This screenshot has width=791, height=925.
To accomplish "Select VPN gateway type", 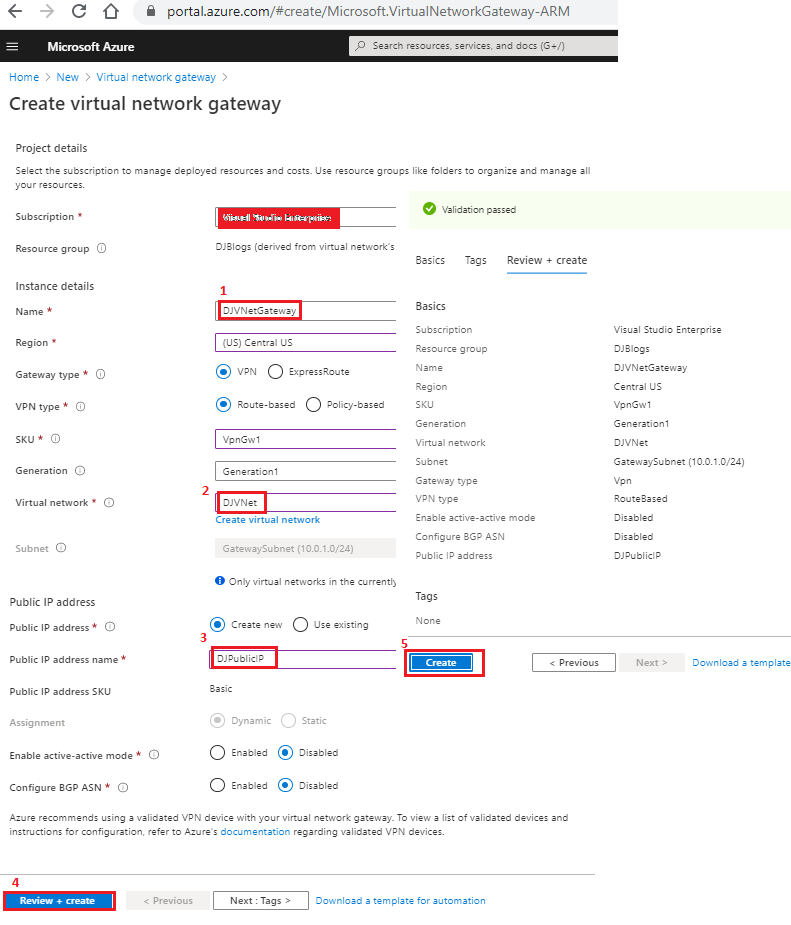I will pyautogui.click(x=224, y=372).
